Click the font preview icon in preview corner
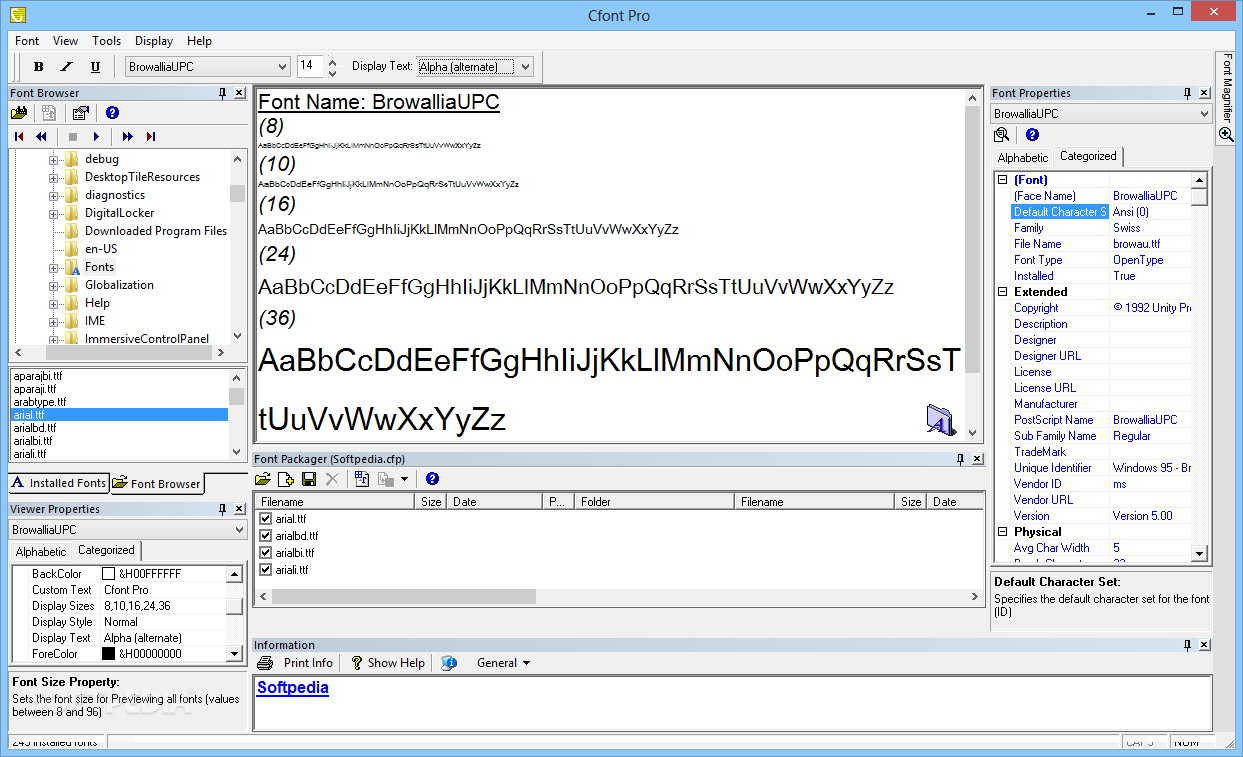This screenshot has height=757, width=1243. [x=941, y=421]
